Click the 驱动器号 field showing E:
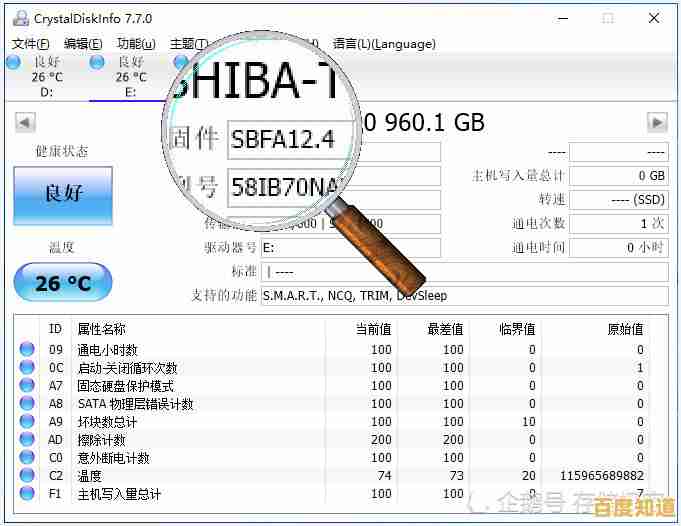681x526 pixels. [350, 248]
